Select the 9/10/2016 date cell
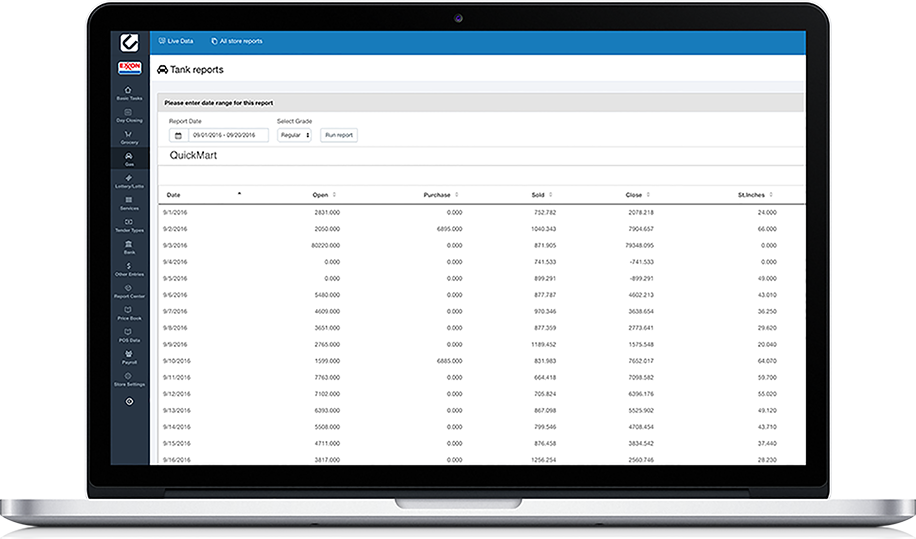The width and height of the screenshot is (916, 539). 177,361
